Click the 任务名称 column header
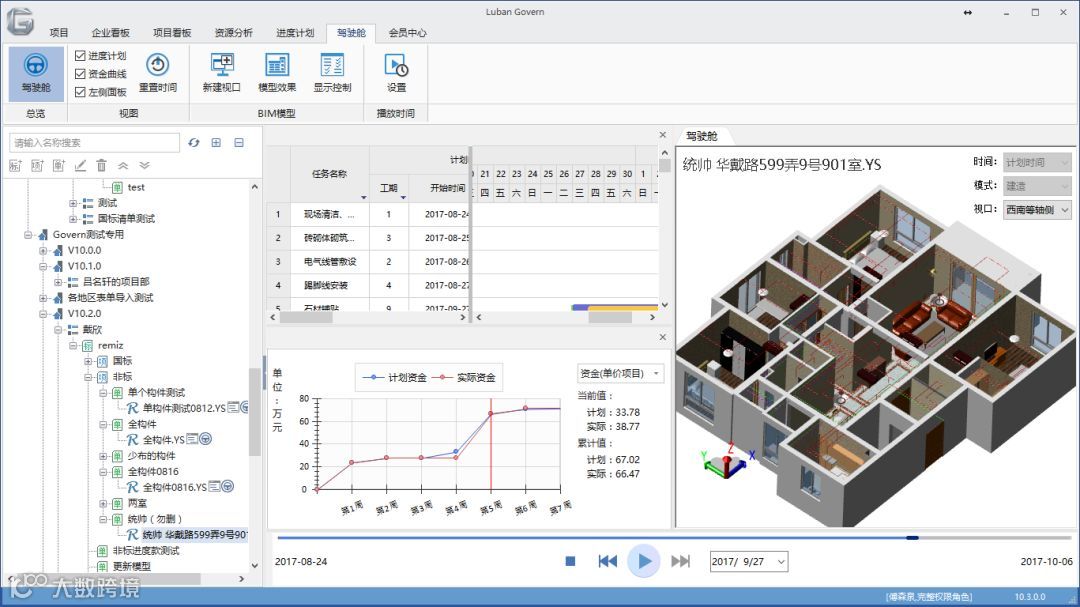Viewport: 1080px width, 607px height. [330, 174]
